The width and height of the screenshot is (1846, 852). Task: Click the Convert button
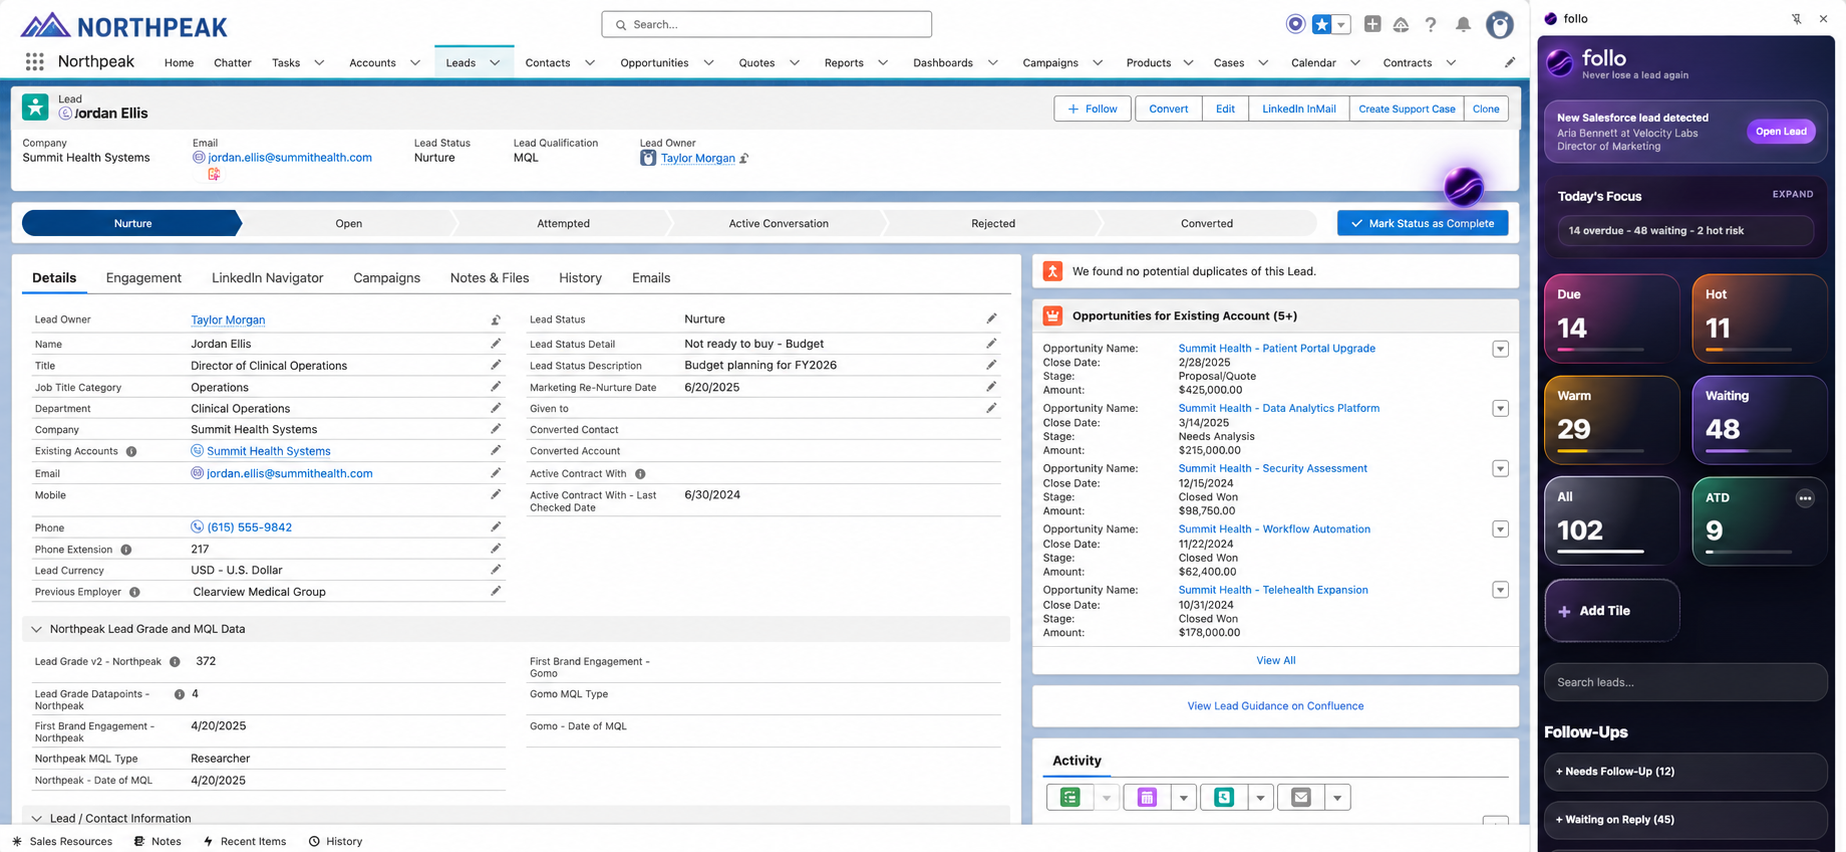[x=1168, y=108]
